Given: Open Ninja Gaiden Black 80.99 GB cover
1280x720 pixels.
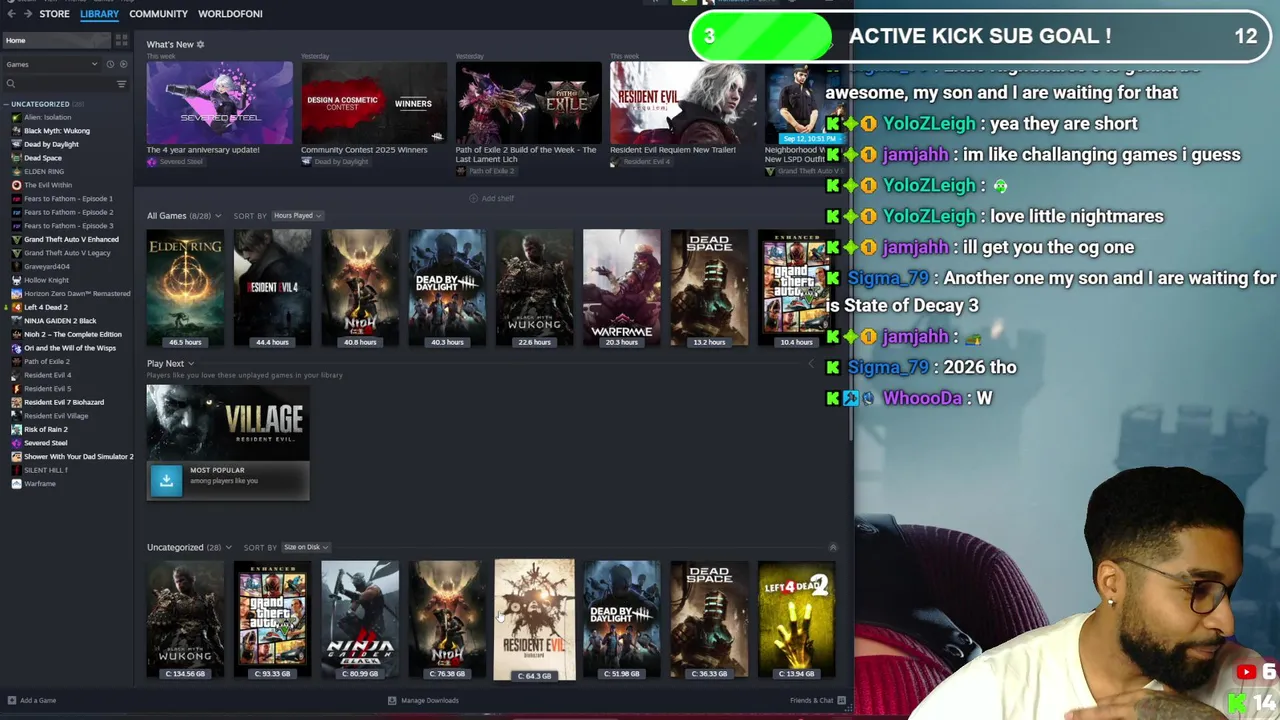Looking at the screenshot, I should click(360, 619).
